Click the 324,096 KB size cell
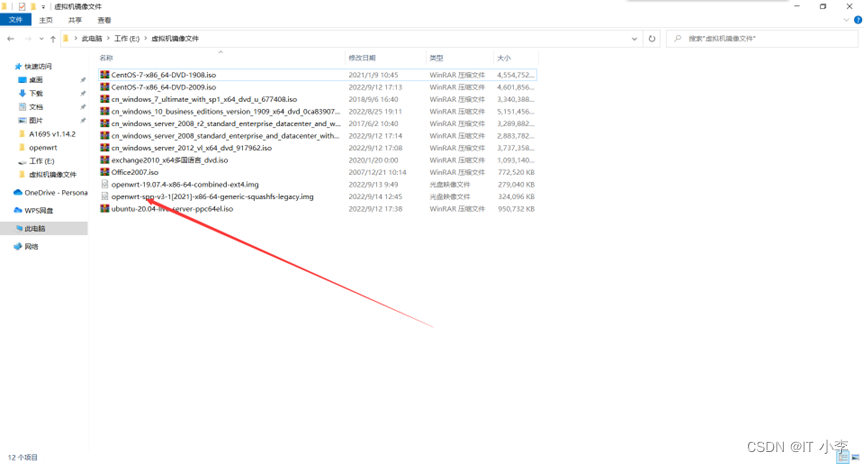 pyautogui.click(x=516, y=196)
